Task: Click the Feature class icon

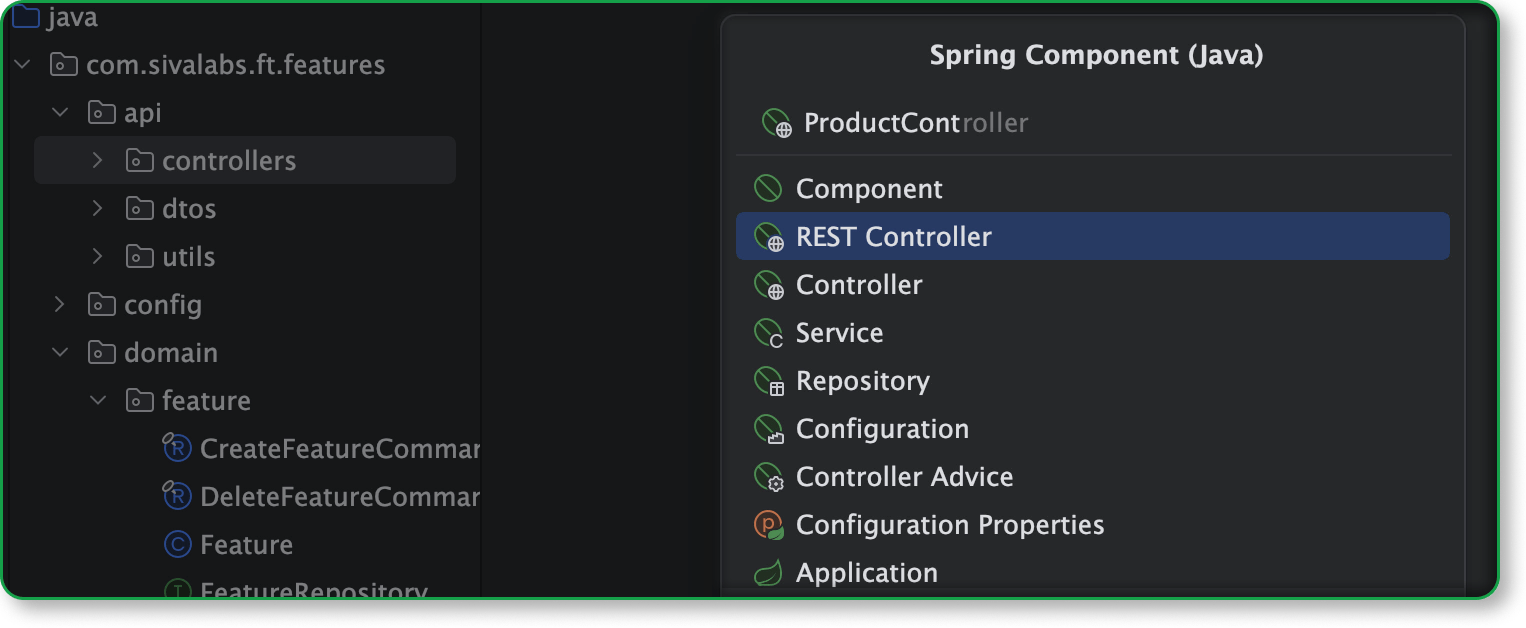Action: (177, 545)
